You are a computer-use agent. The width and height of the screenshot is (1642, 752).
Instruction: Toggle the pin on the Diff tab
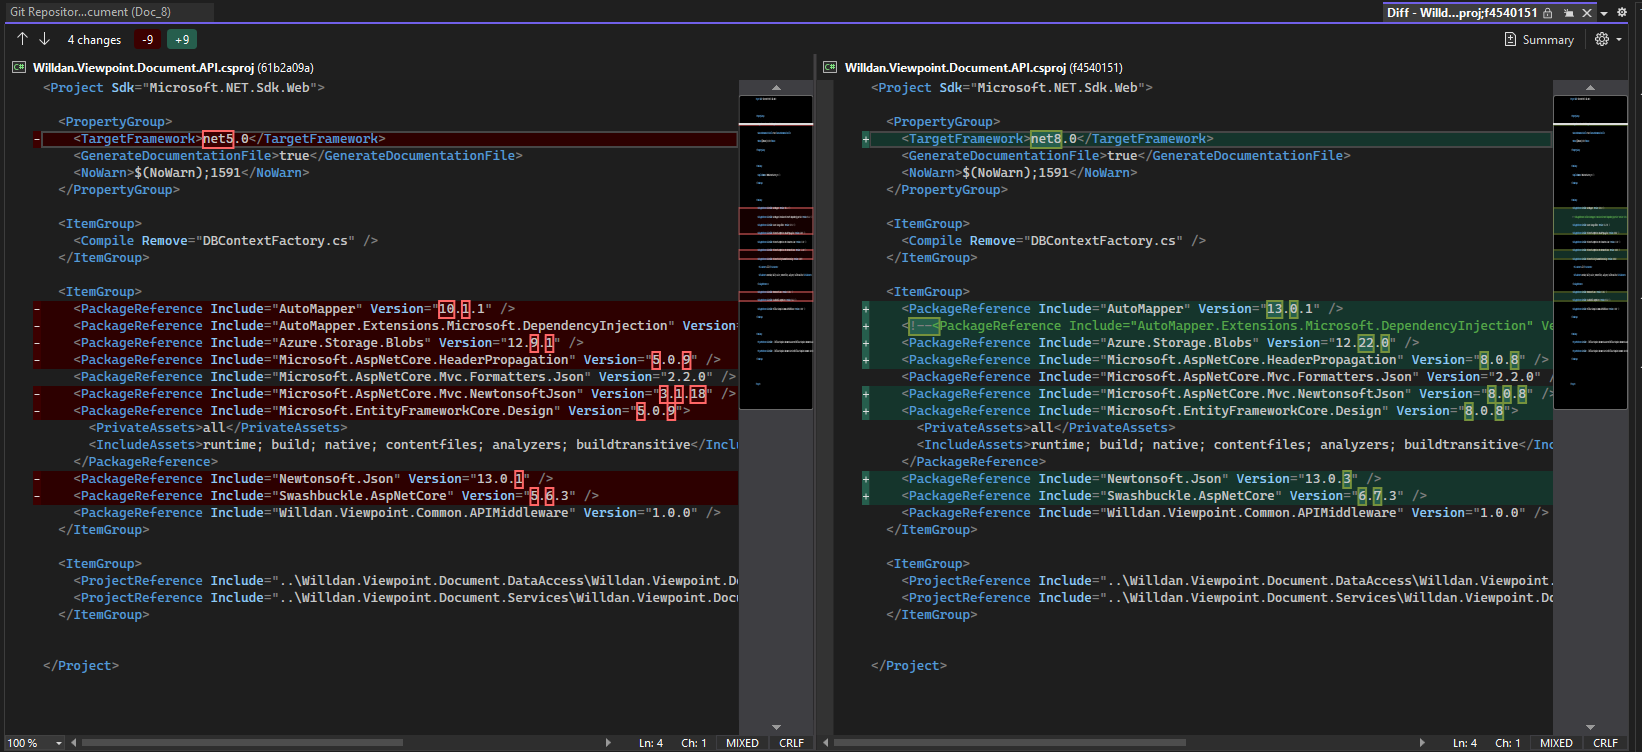coord(1568,13)
